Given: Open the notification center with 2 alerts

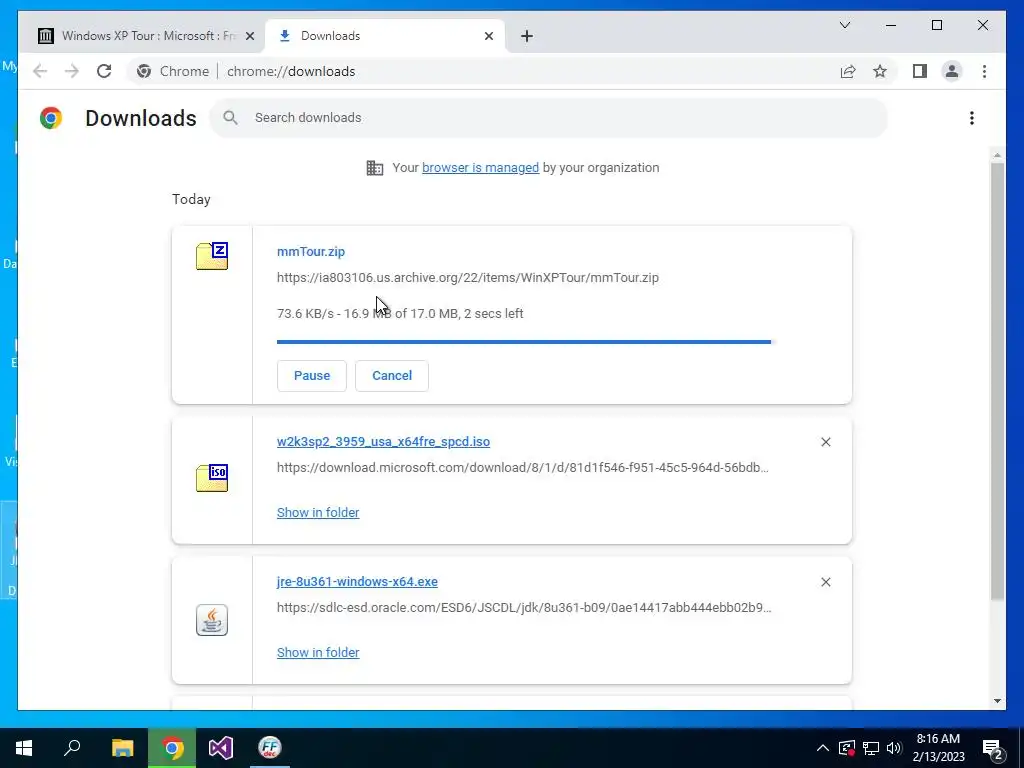Looking at the screenshot, I should [x=993, y=749].
